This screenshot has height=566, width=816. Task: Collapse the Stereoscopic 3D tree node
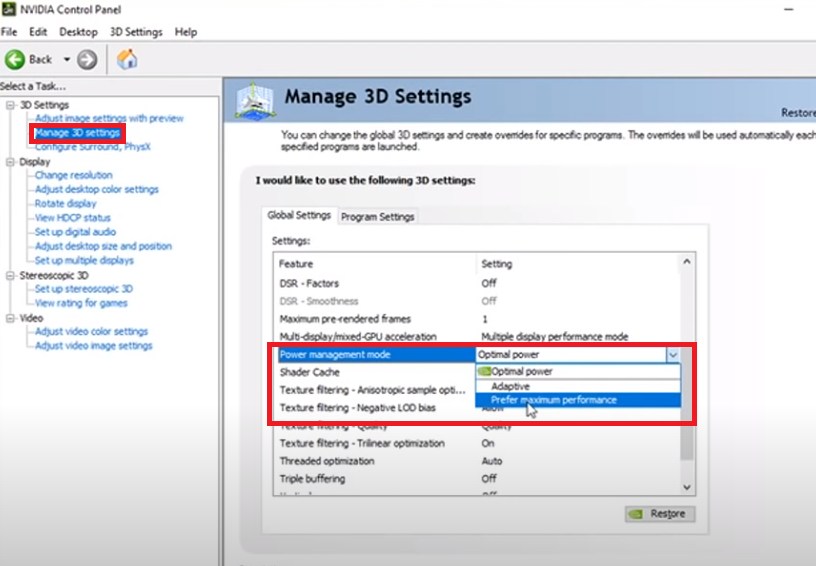(10, 275)
